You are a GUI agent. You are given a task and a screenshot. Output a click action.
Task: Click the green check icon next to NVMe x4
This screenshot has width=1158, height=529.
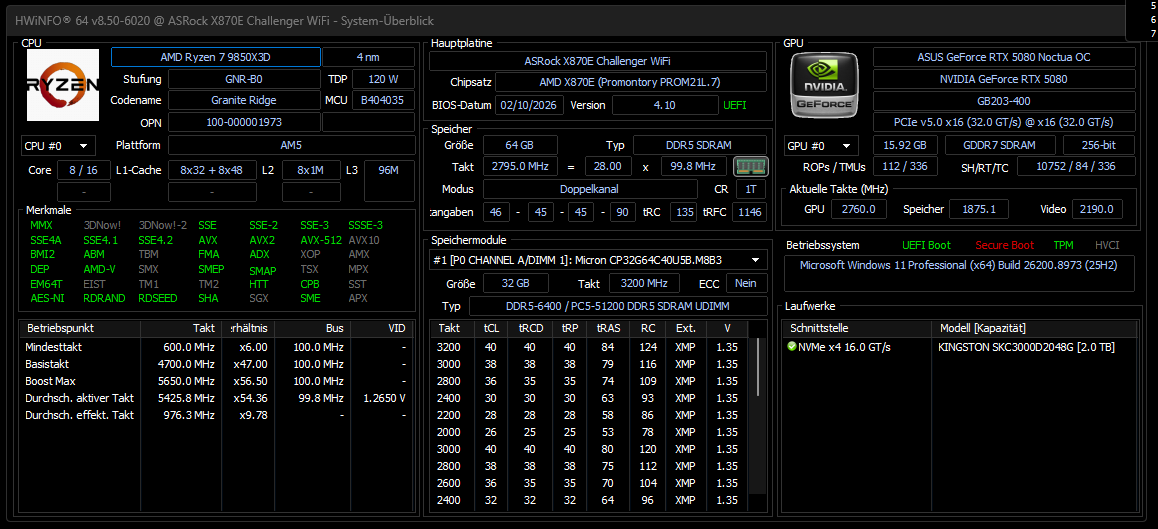pyautogui.click(x=792, y=347)
